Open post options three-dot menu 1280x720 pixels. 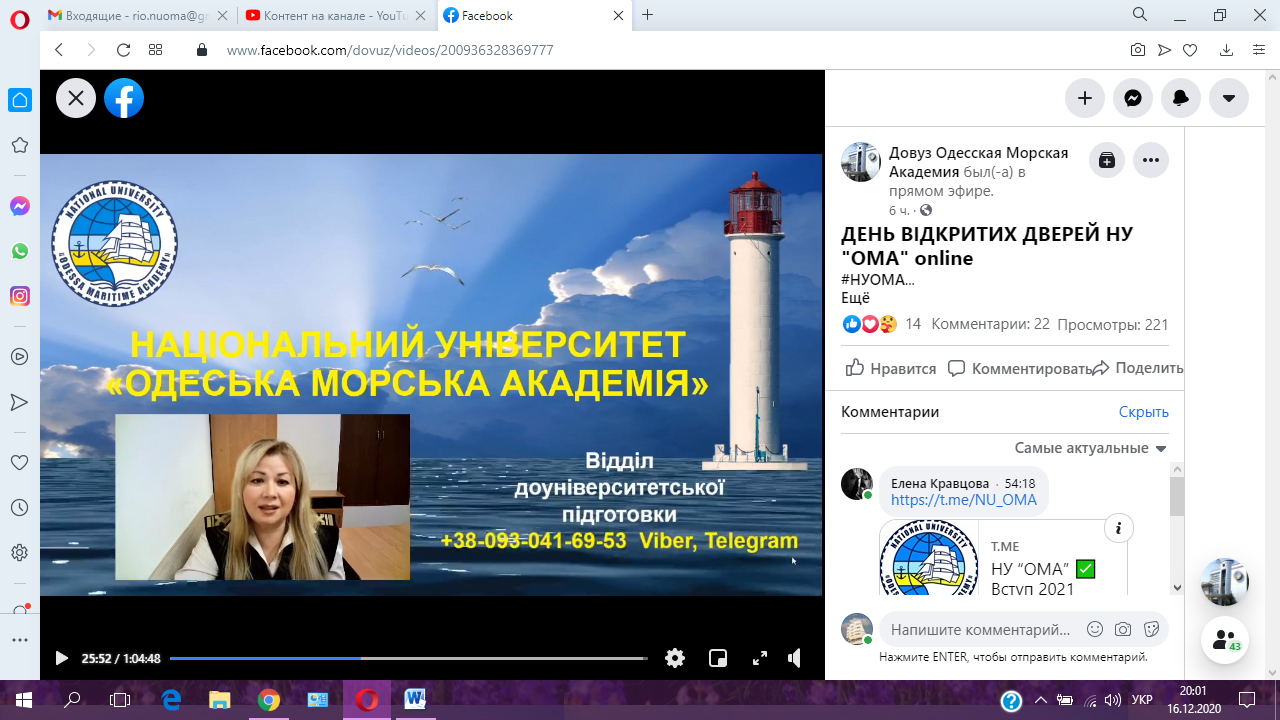point(1151,160)
